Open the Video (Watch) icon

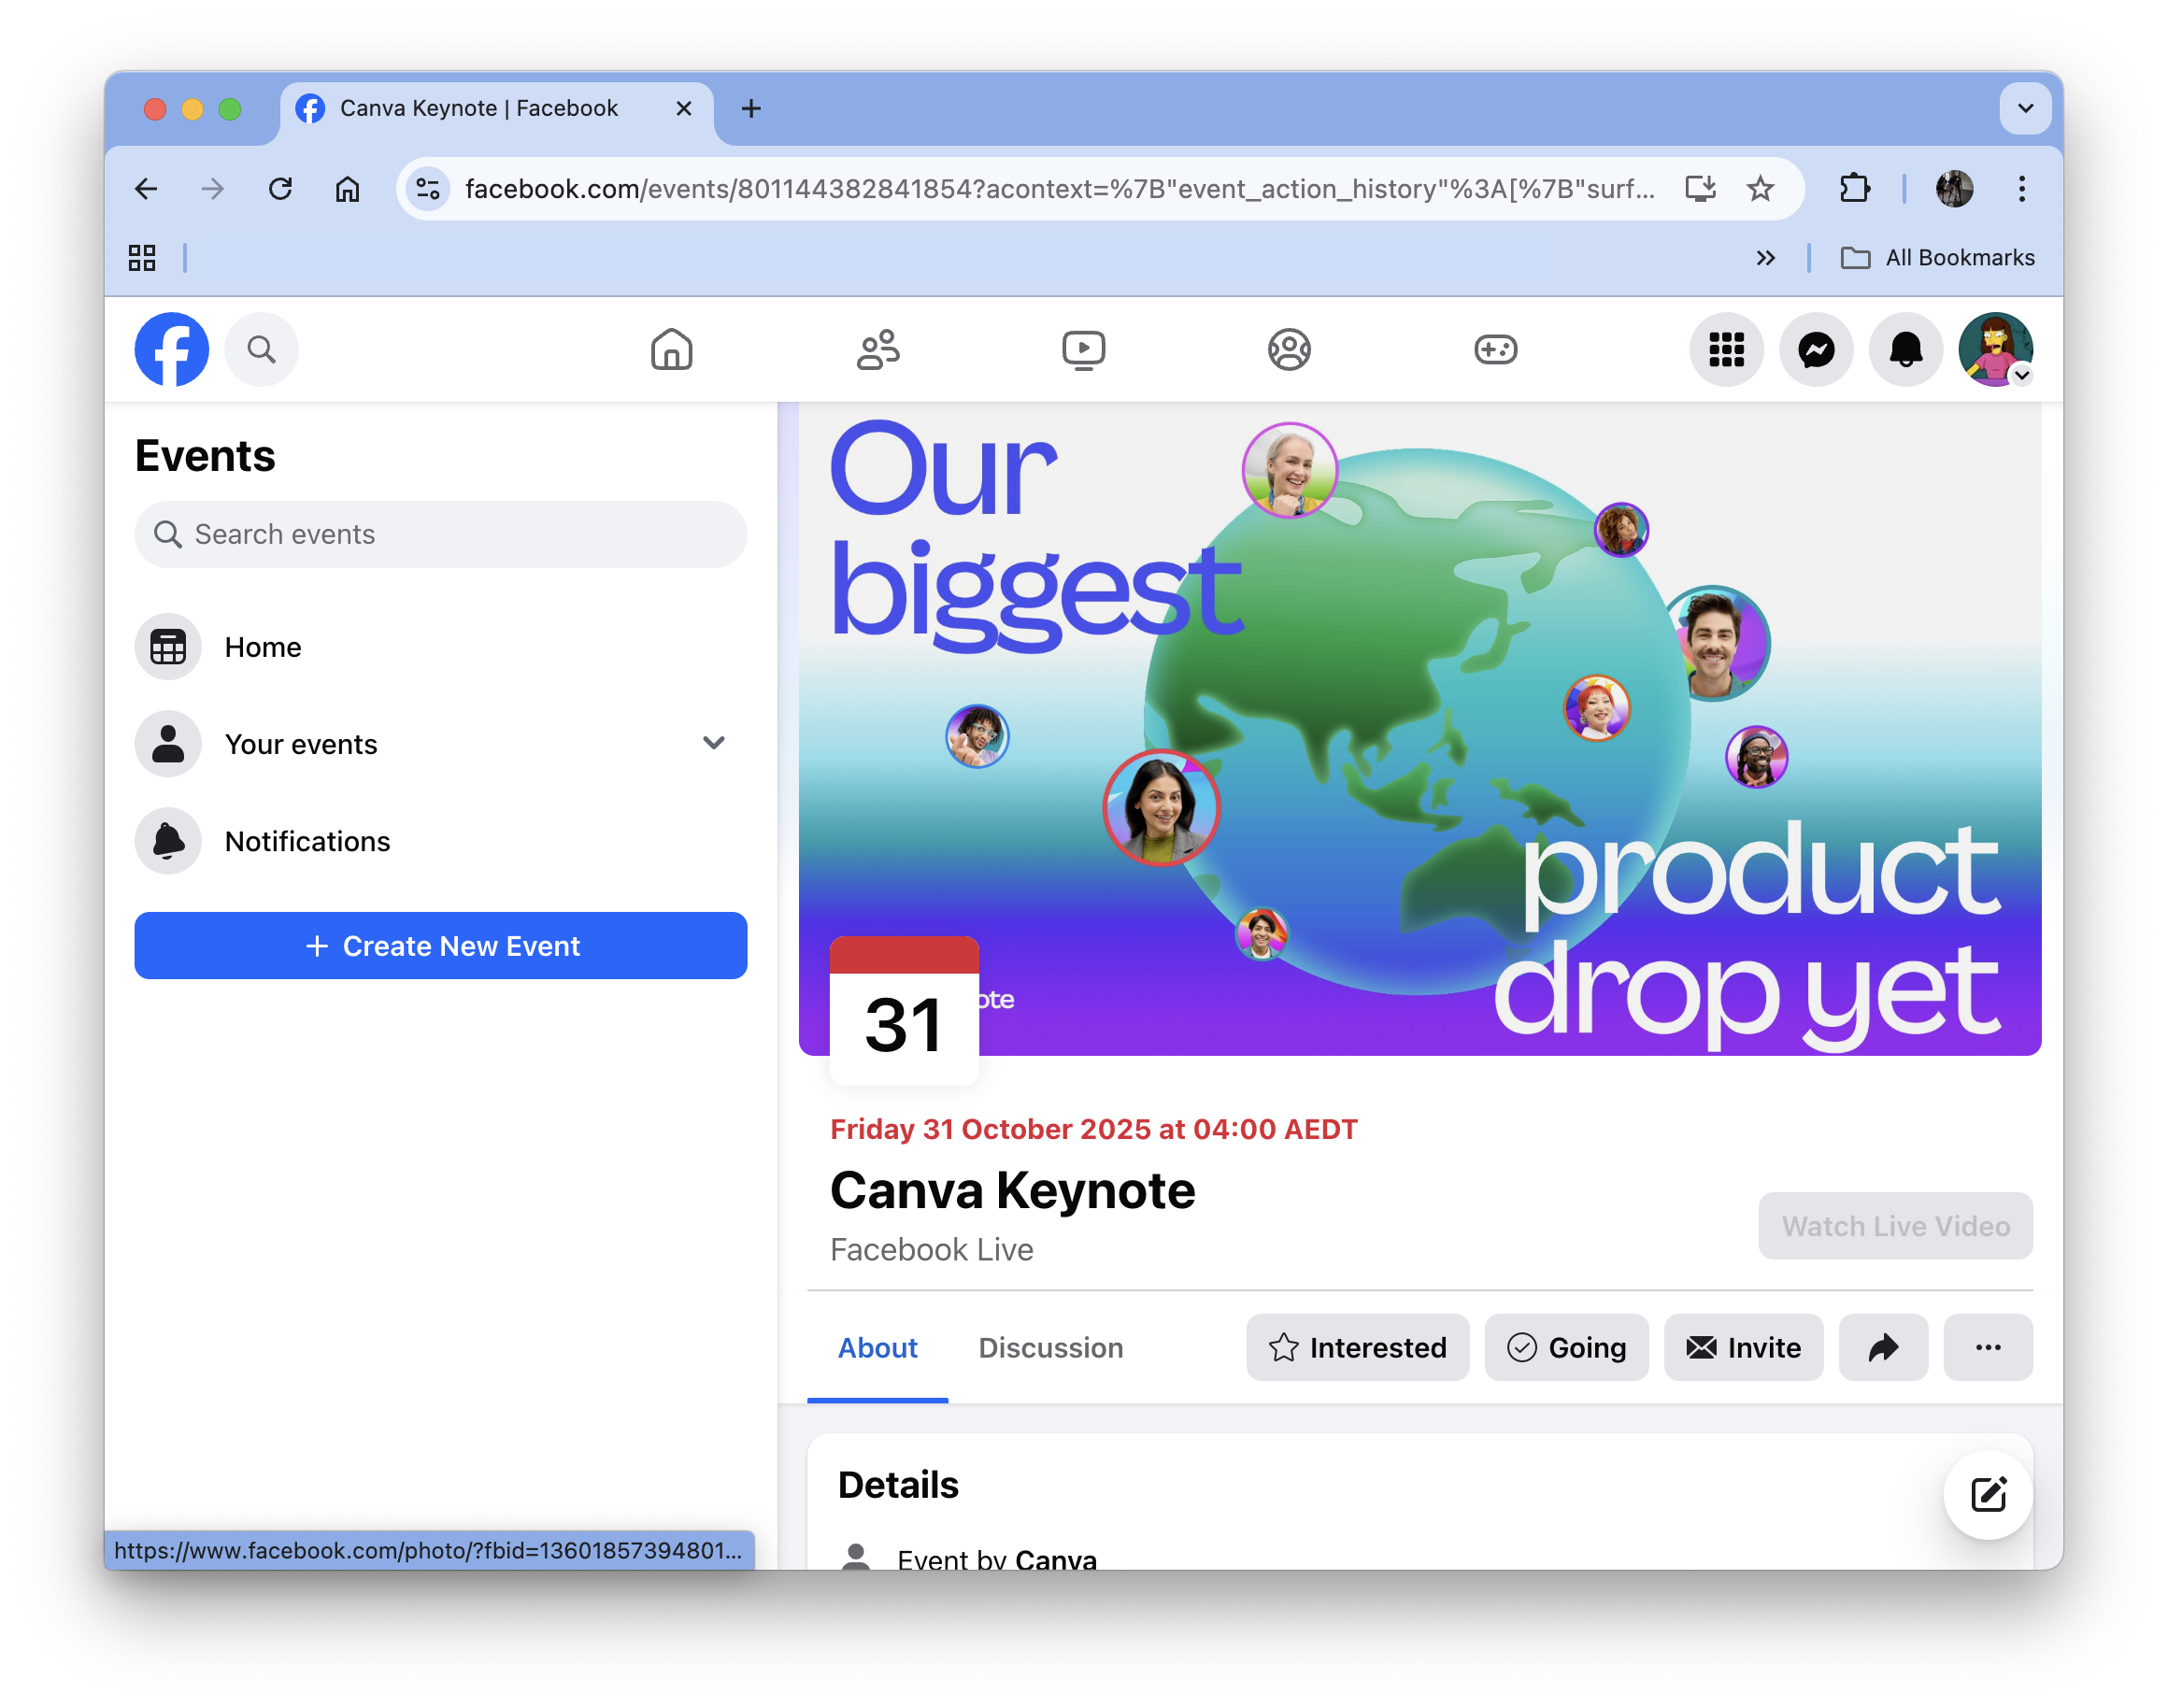coord(1084,349)
